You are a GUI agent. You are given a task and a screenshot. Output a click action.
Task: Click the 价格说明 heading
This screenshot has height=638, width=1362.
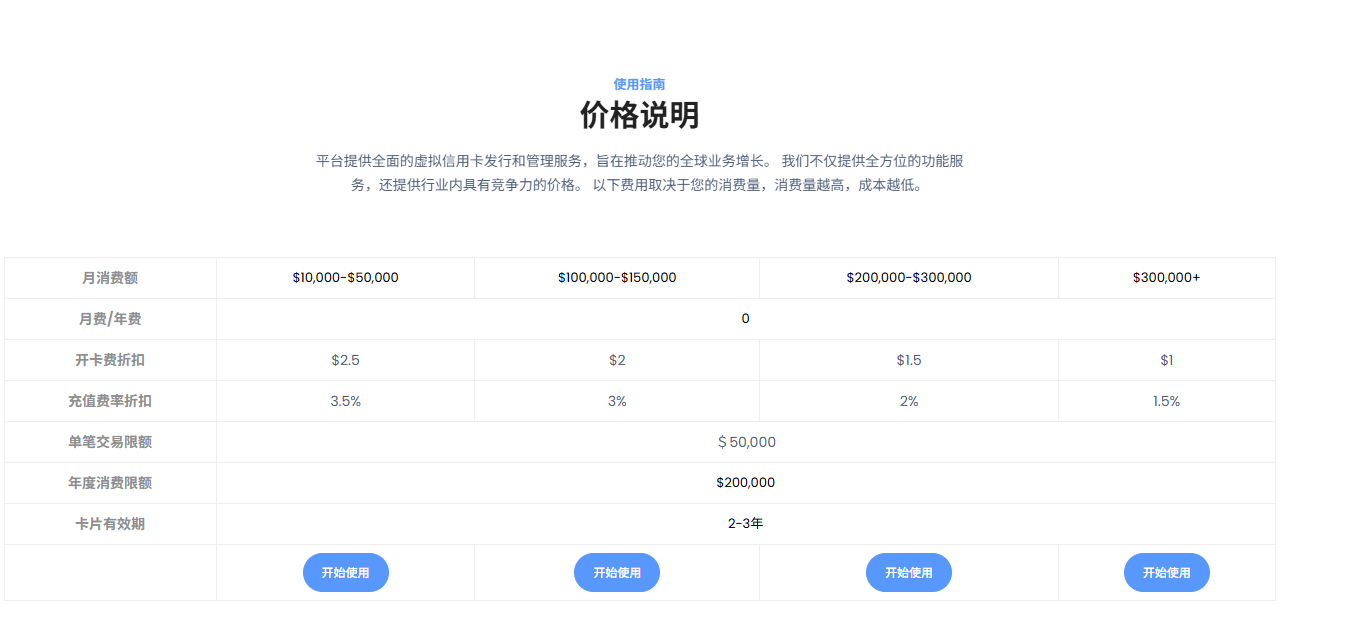[640, 115]
